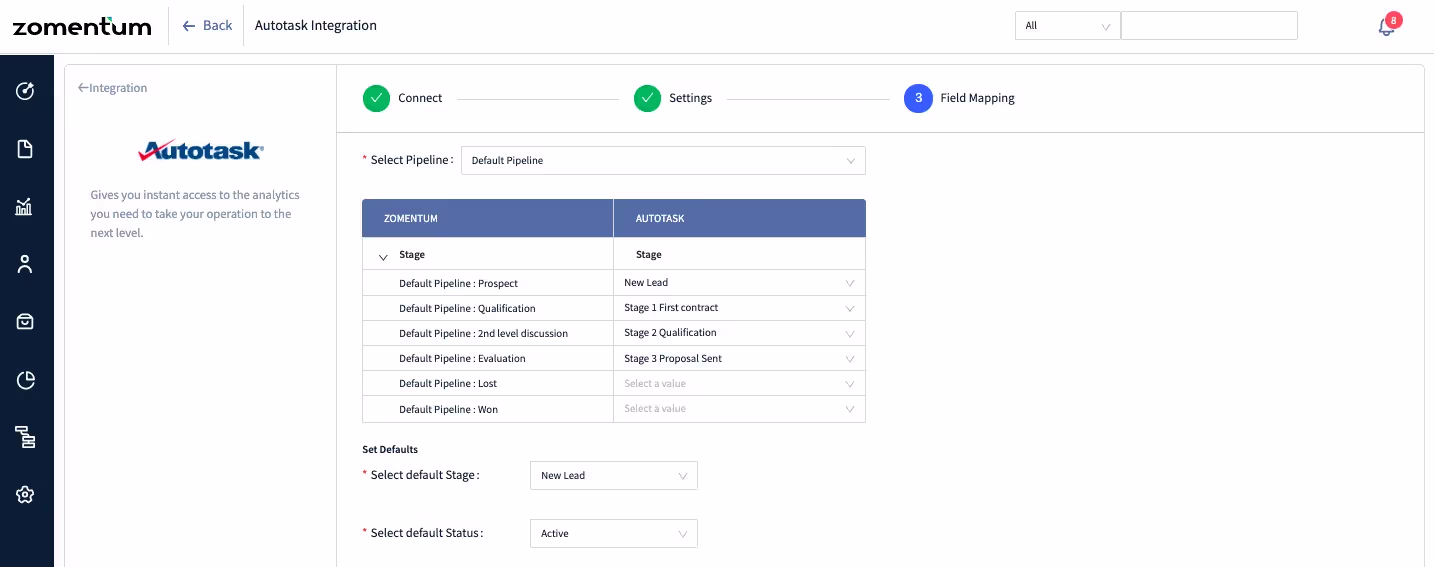The height and width of the screenshot is (567, 1434).
Task: Open the person contacts icon in sidebar
Action: click(26, 264)
